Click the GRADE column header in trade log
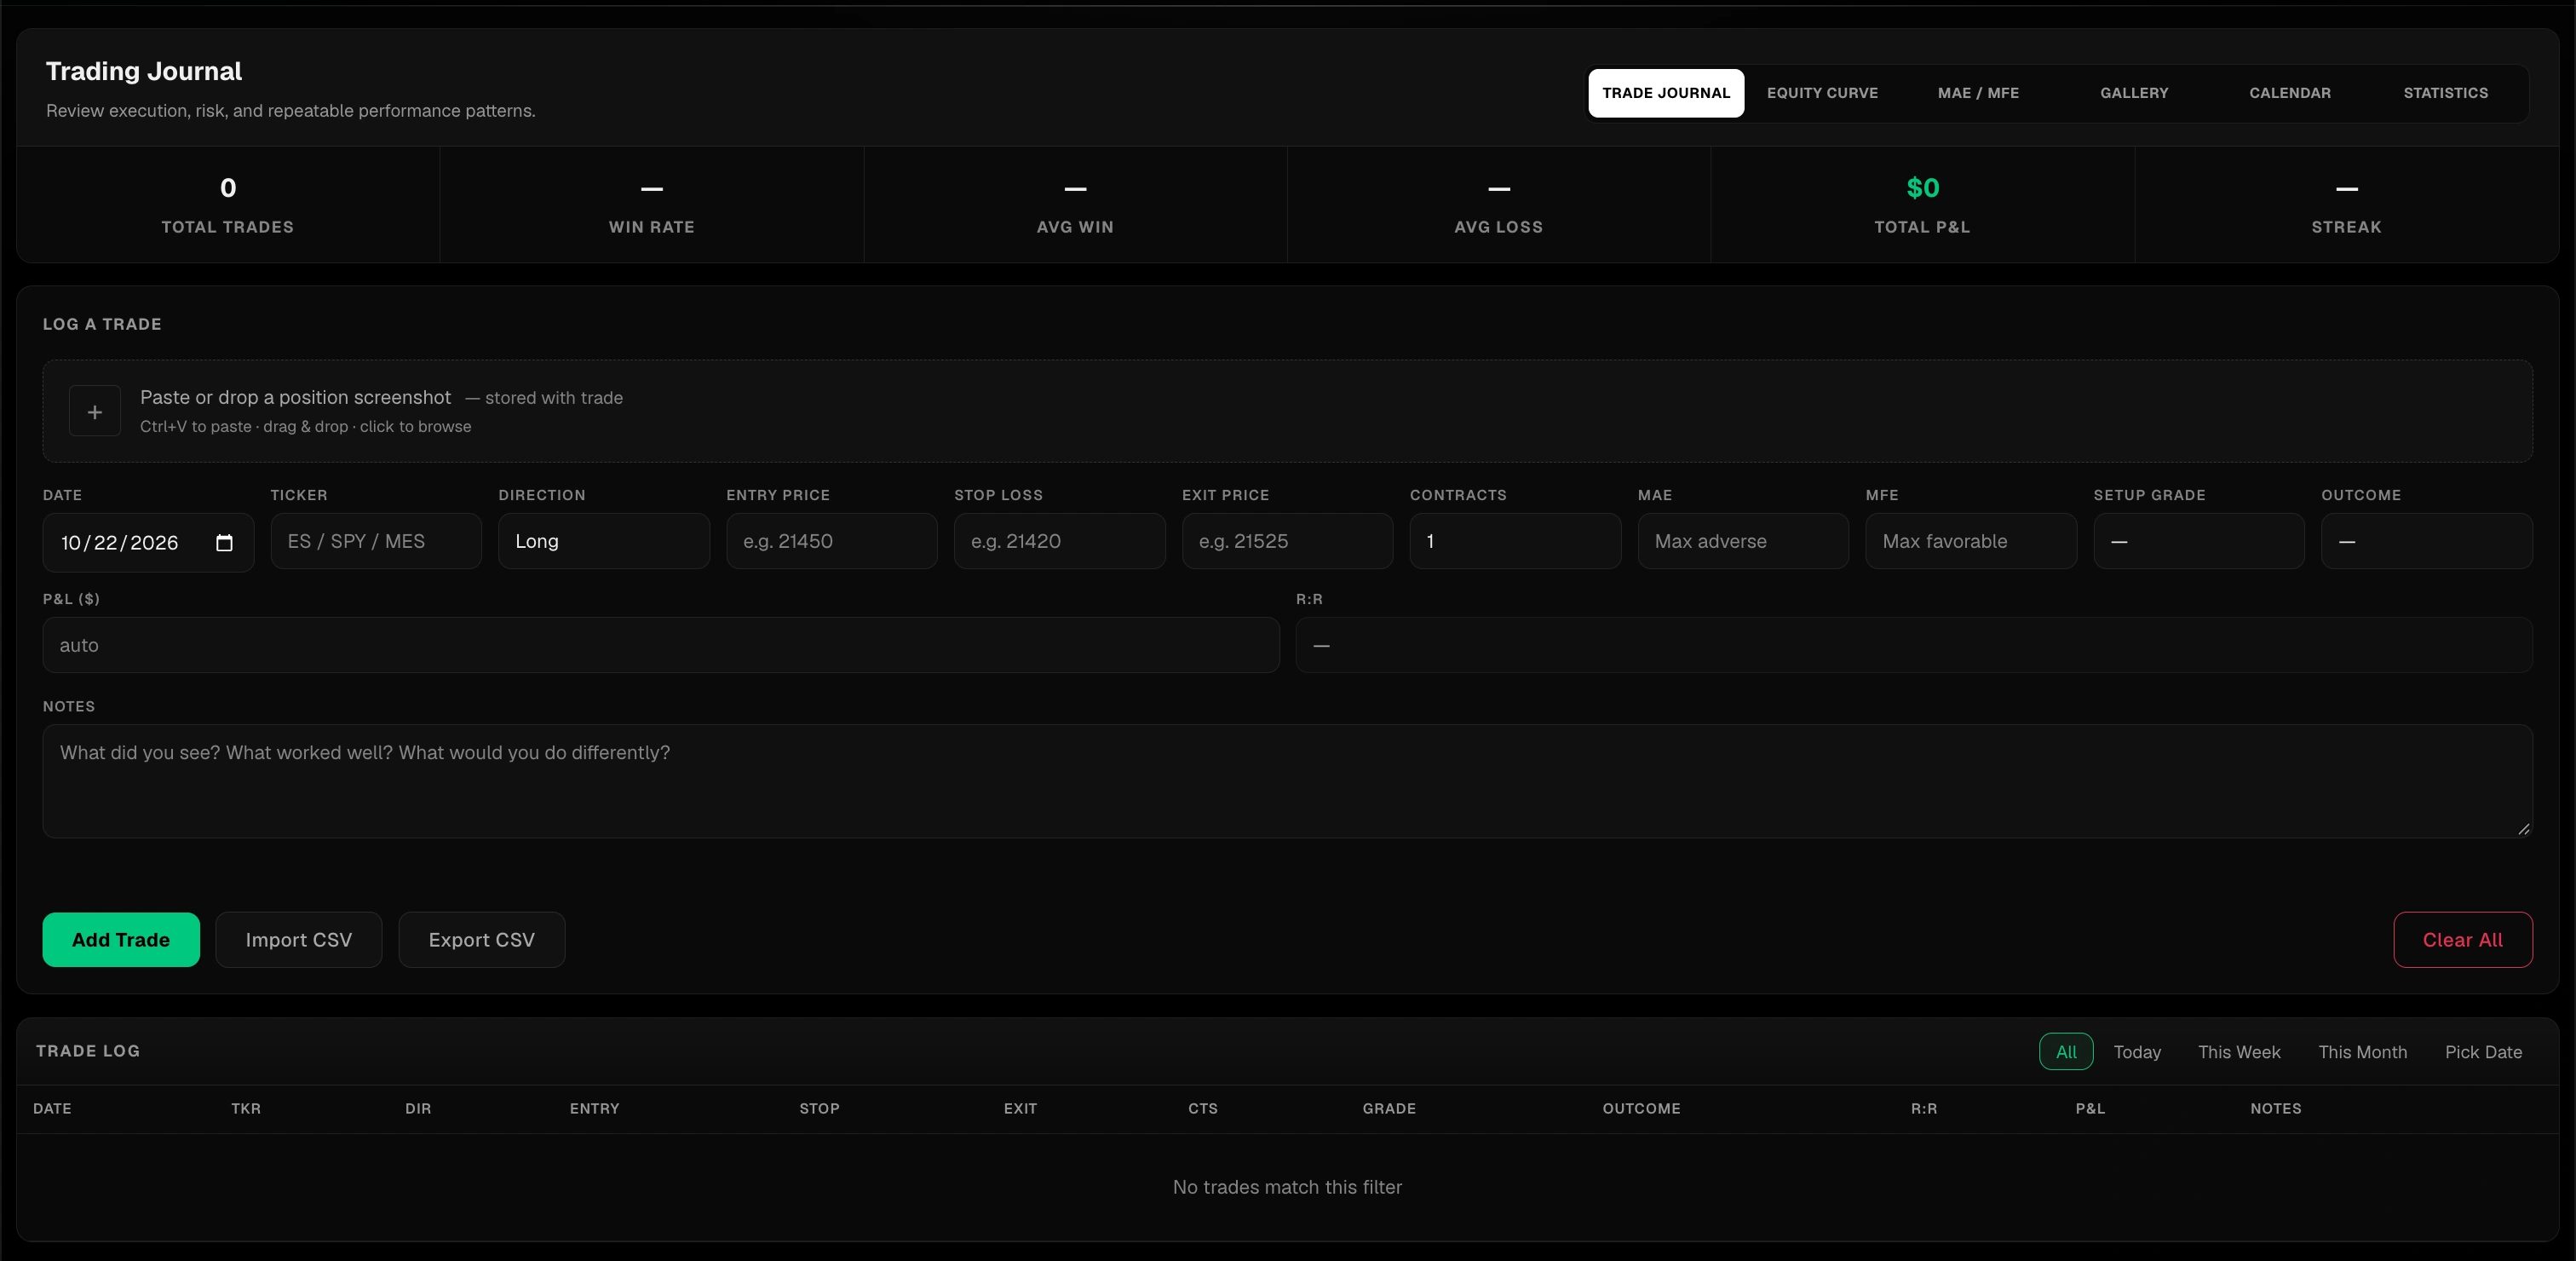 click(1389, 1108)
